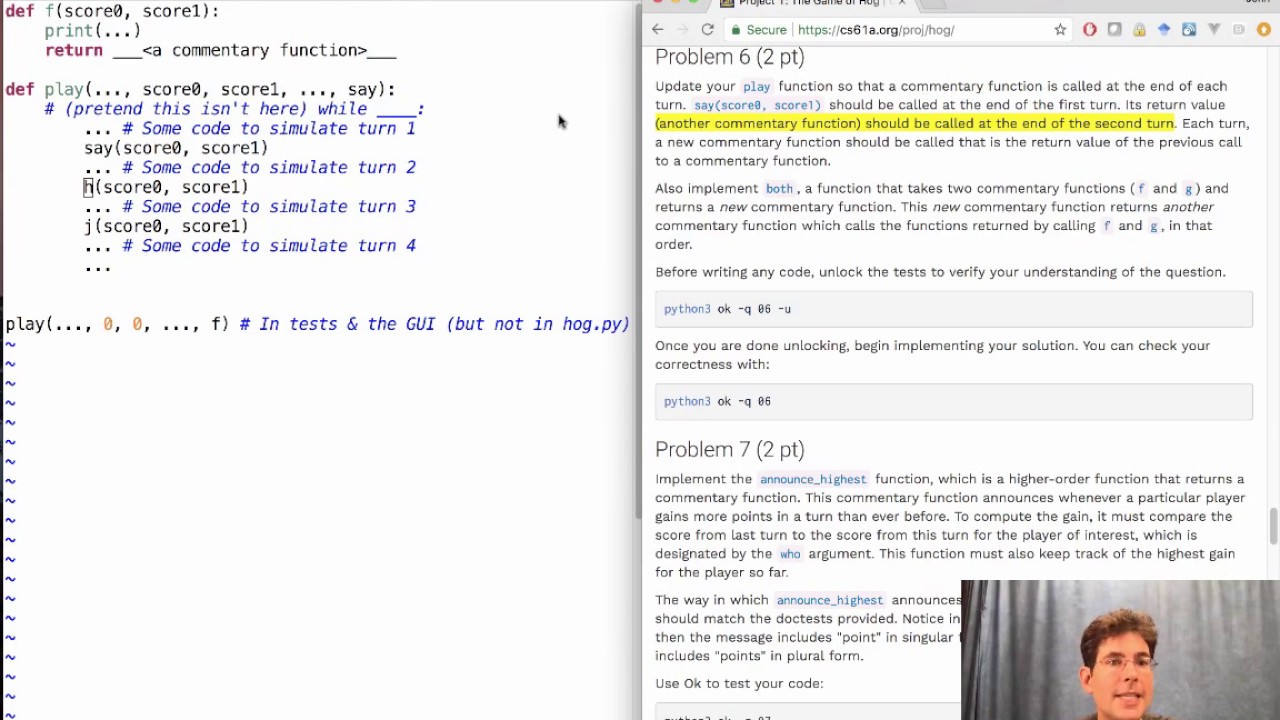
Task: Click the 'j(score0, score1)' editor line
Action: [x=166, y=226]
